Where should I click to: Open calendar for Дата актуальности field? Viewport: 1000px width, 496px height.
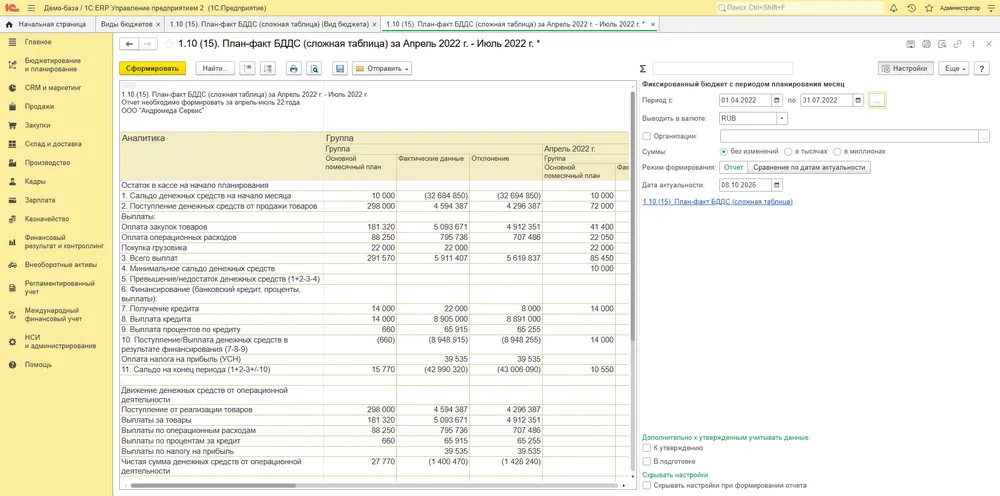[x=776, y=185]
